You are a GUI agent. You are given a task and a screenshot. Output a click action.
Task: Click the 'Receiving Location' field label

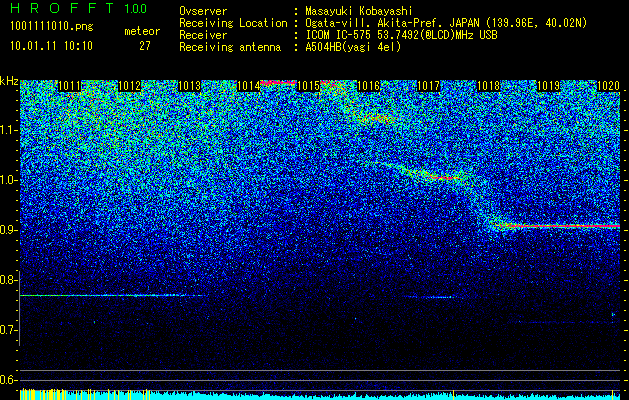tap(233, 23)
